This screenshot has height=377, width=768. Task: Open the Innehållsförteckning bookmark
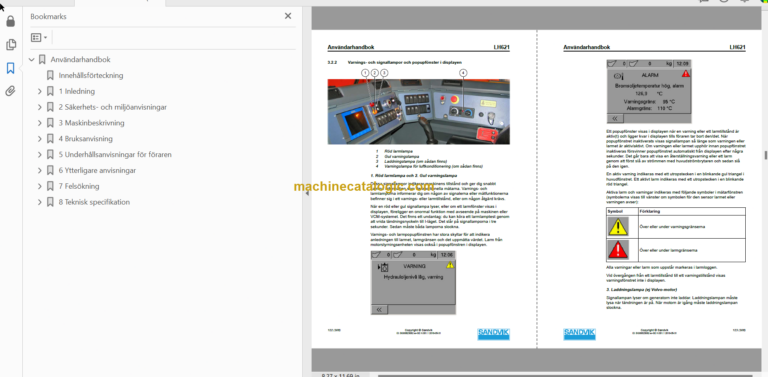pos(91,75)
